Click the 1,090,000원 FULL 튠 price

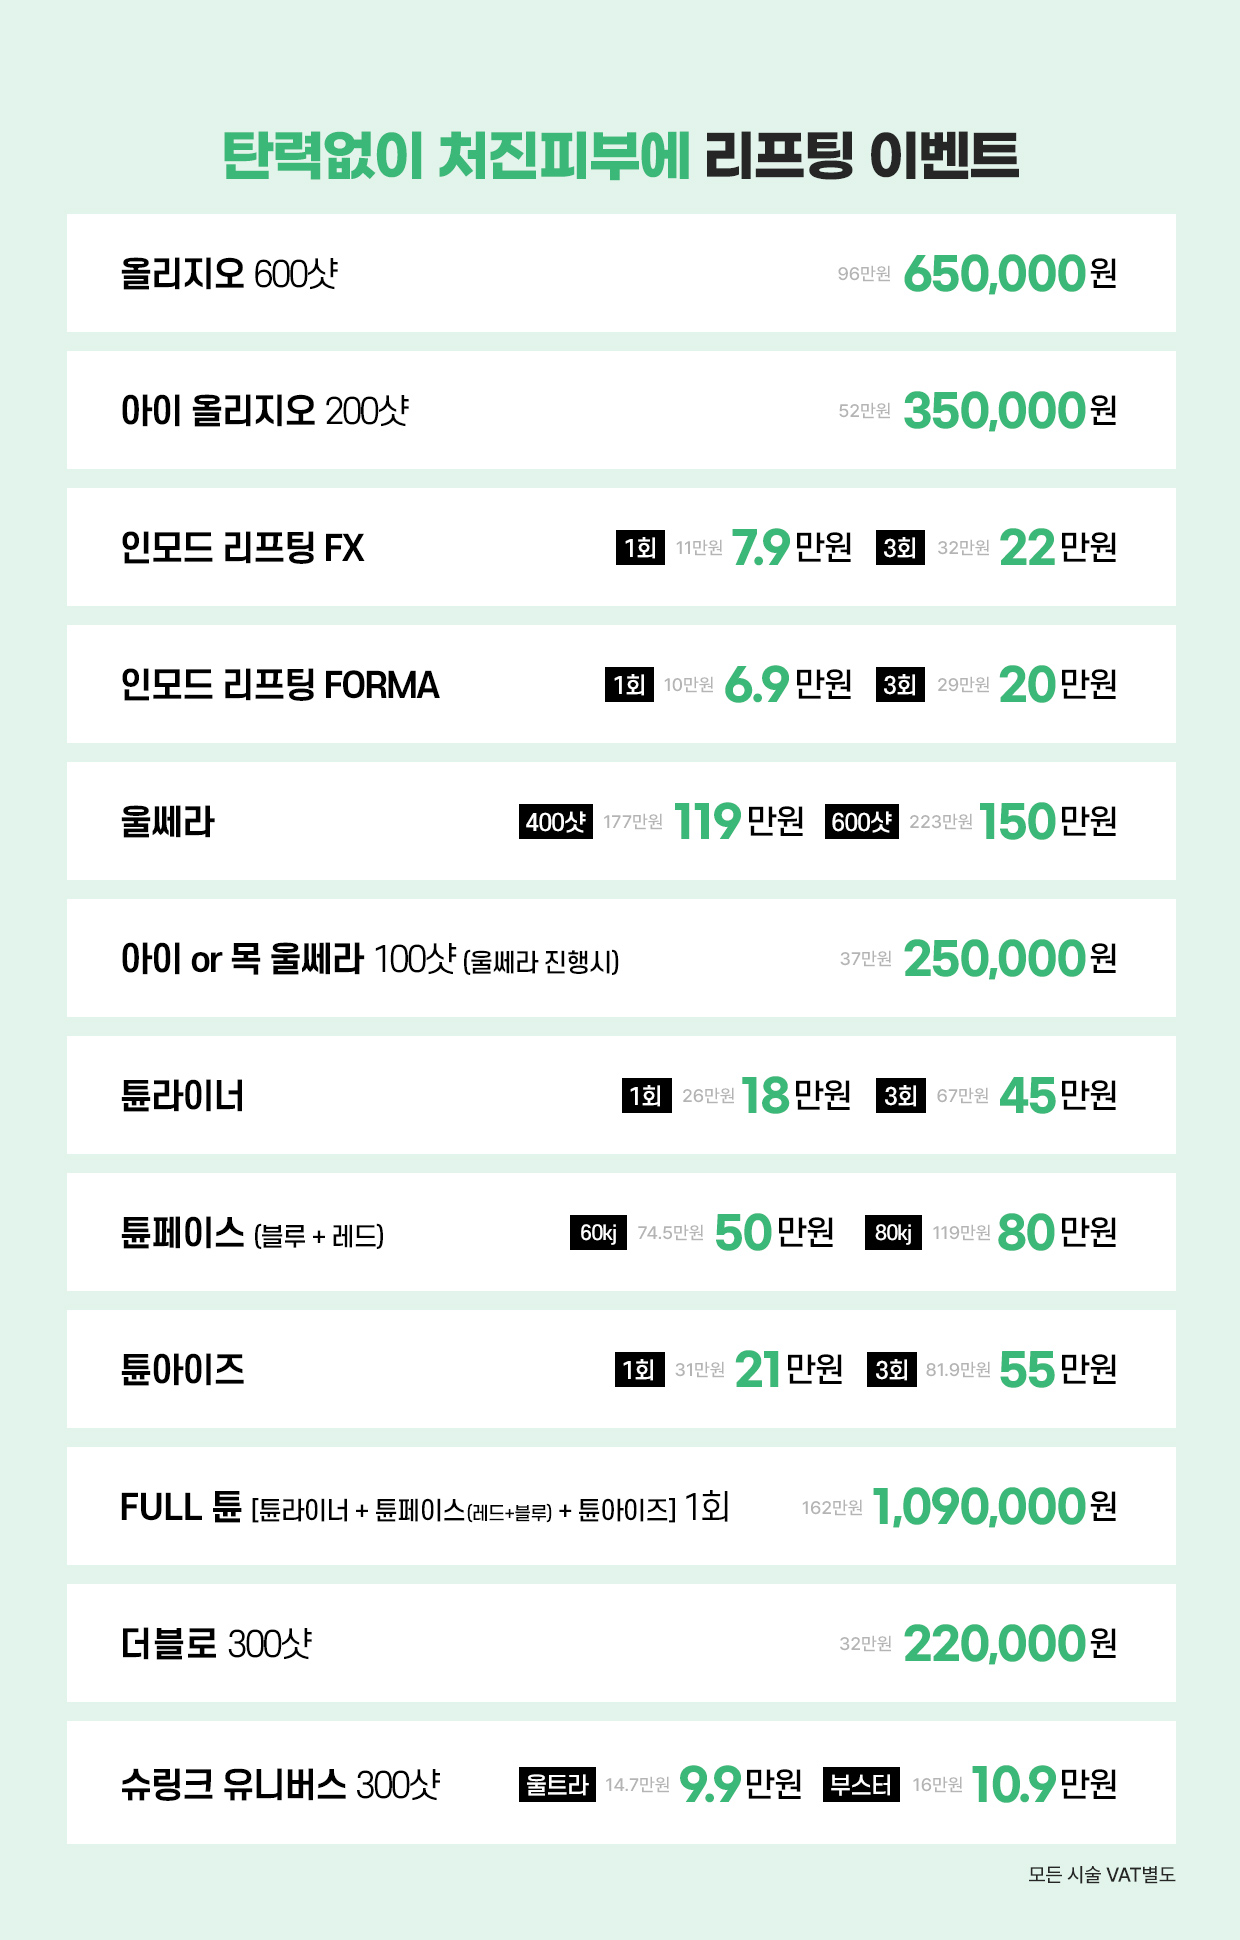[994, 1507]
